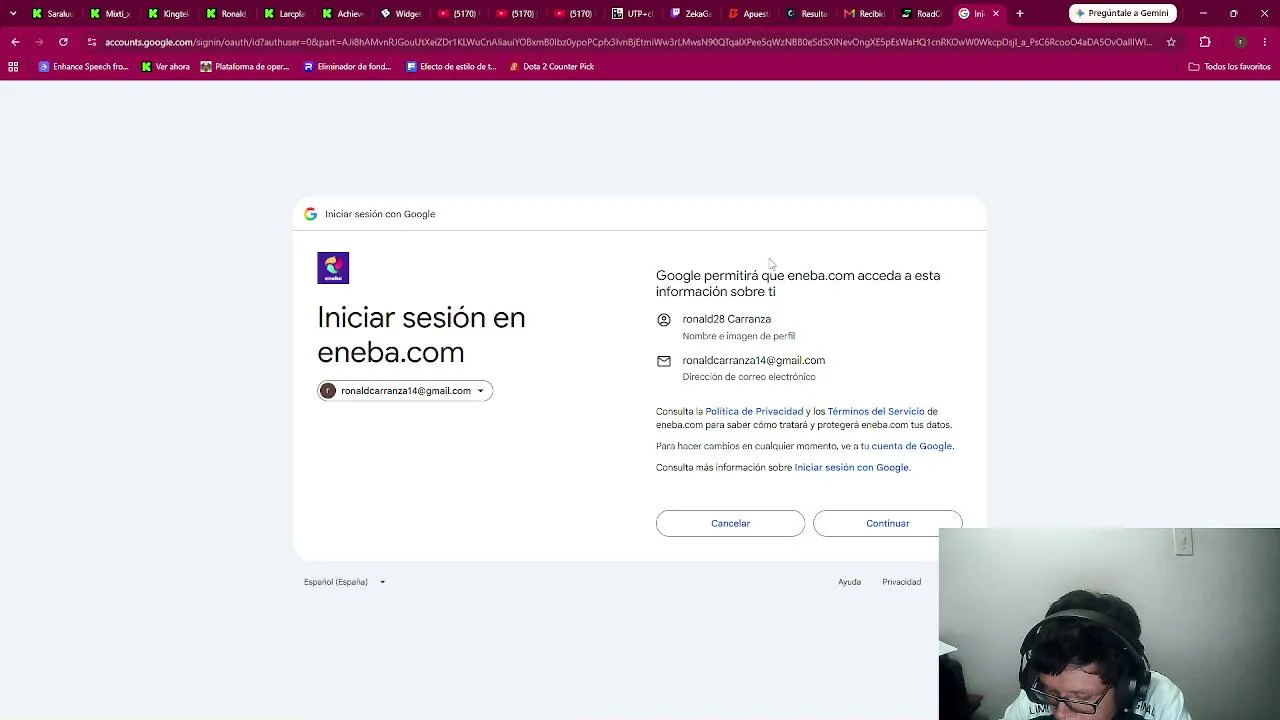1280x720 pixels.
Task: Click the address bar URL
Action: 628,42
